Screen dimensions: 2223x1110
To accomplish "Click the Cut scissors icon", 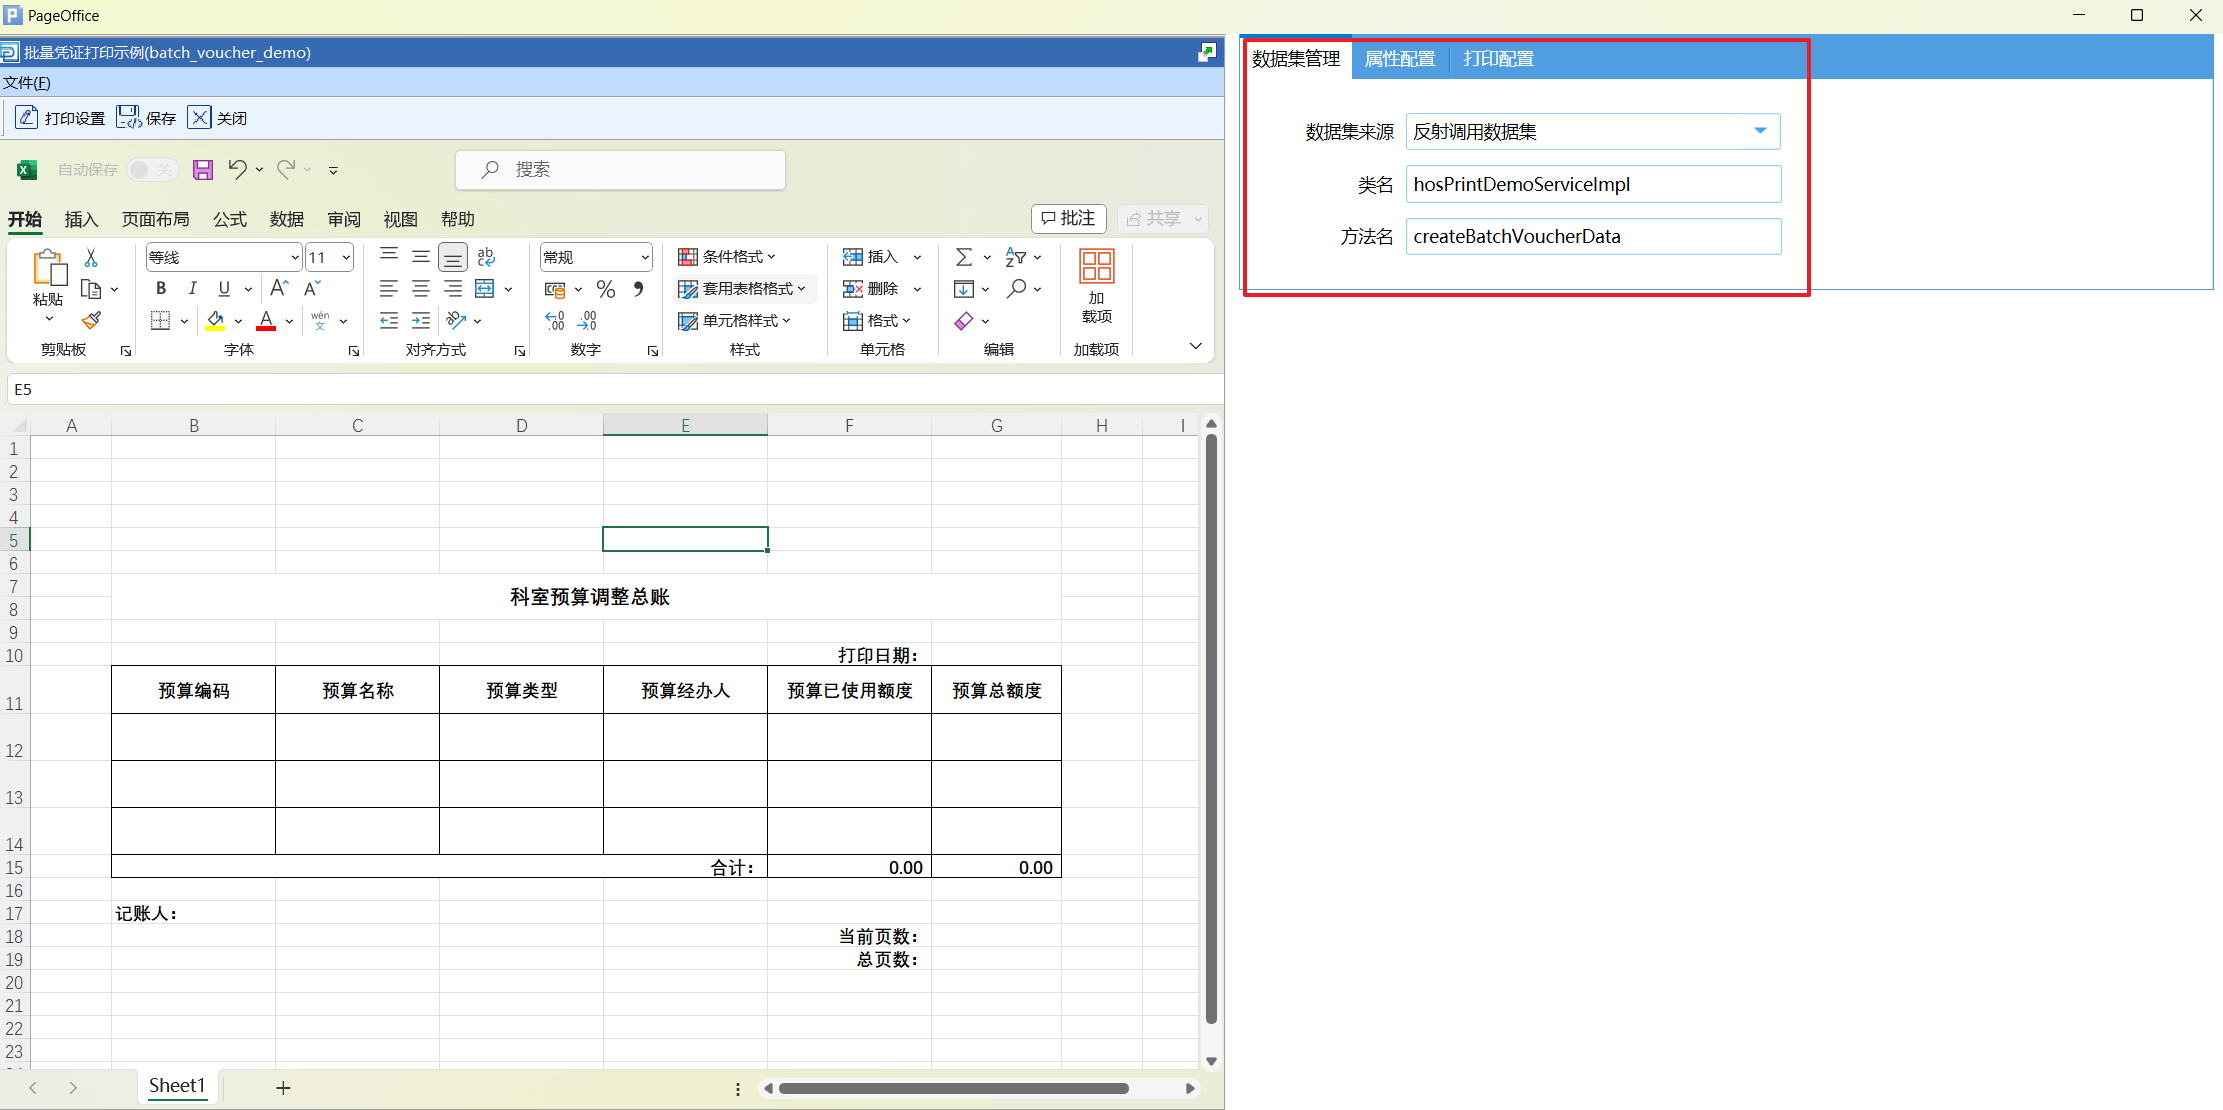I will [x=91, y=258].
